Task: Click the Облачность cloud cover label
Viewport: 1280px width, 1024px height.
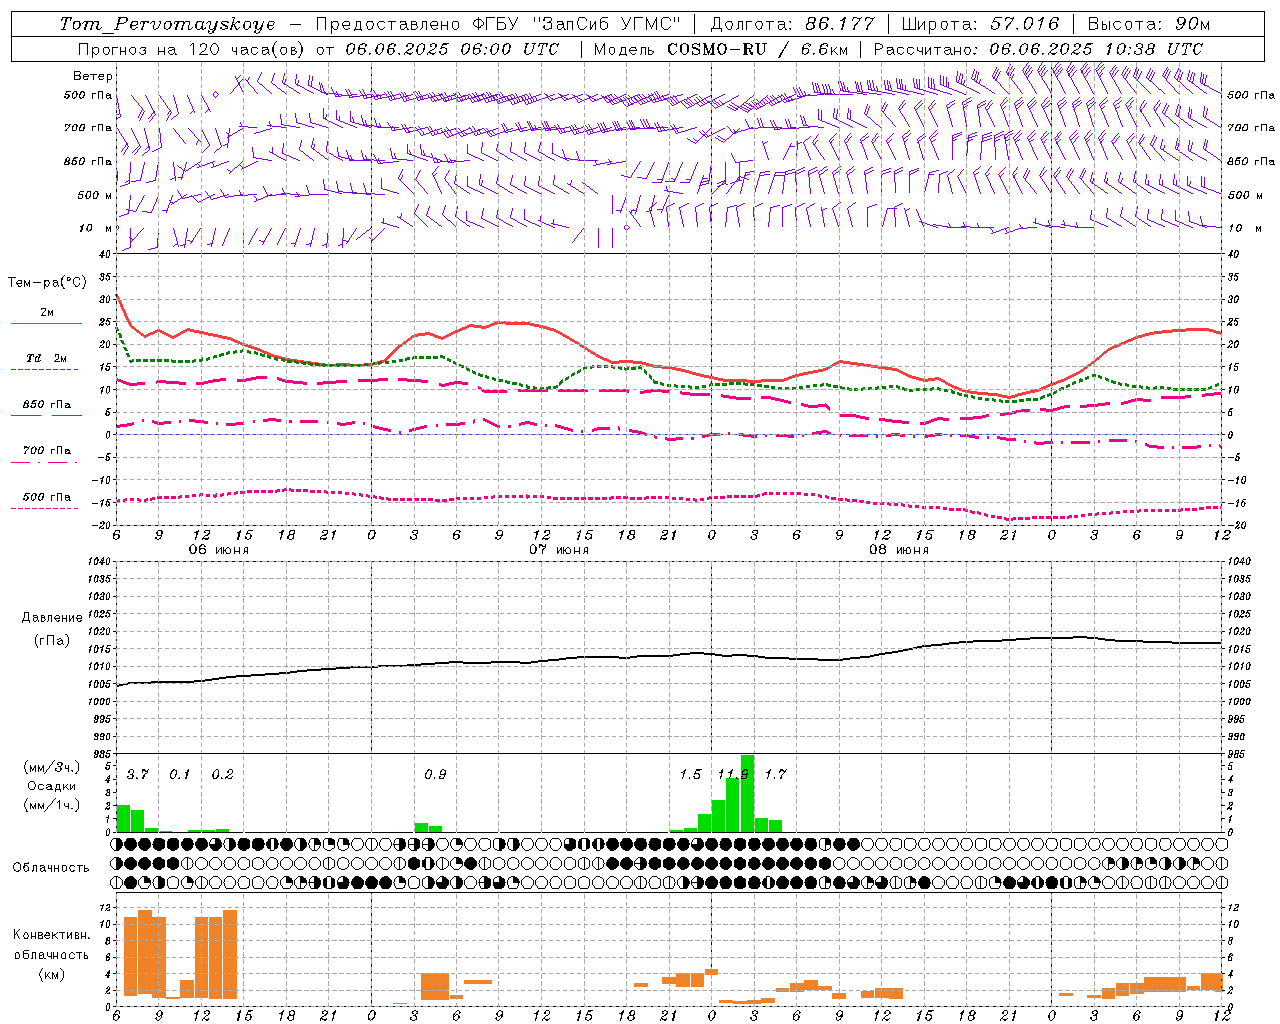Action: click(50, 867)
